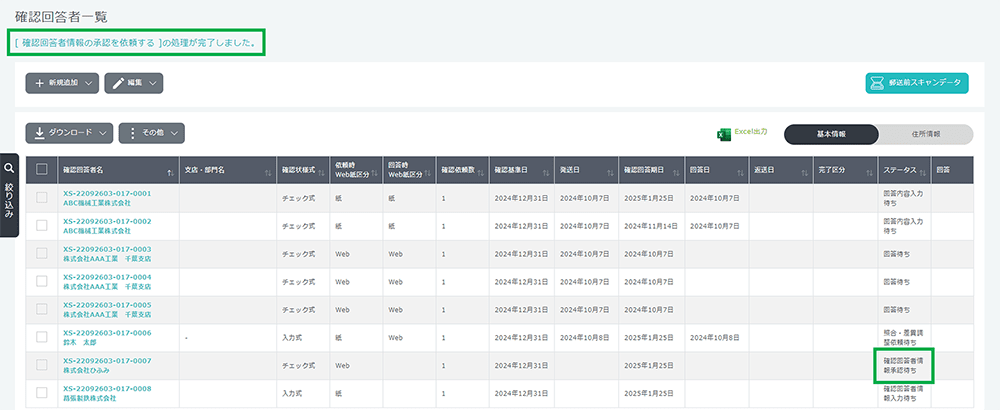
Task: Click the Excel出力 icon
Action: pos(725,134)
